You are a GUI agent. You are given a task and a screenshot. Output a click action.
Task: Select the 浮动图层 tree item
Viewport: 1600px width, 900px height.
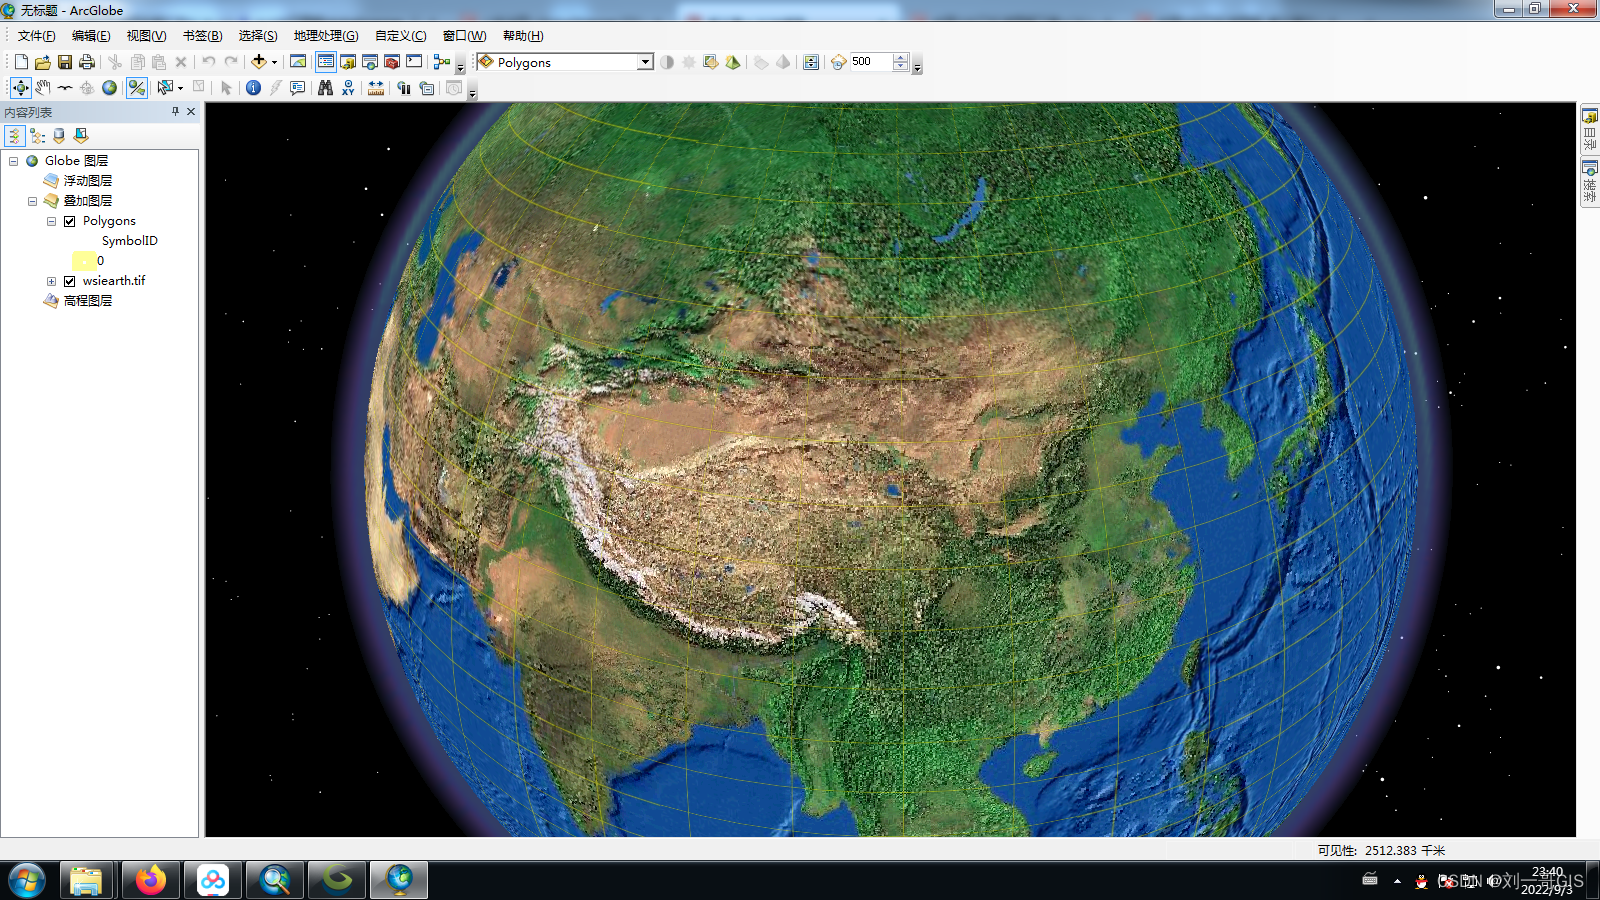[88, 181]
